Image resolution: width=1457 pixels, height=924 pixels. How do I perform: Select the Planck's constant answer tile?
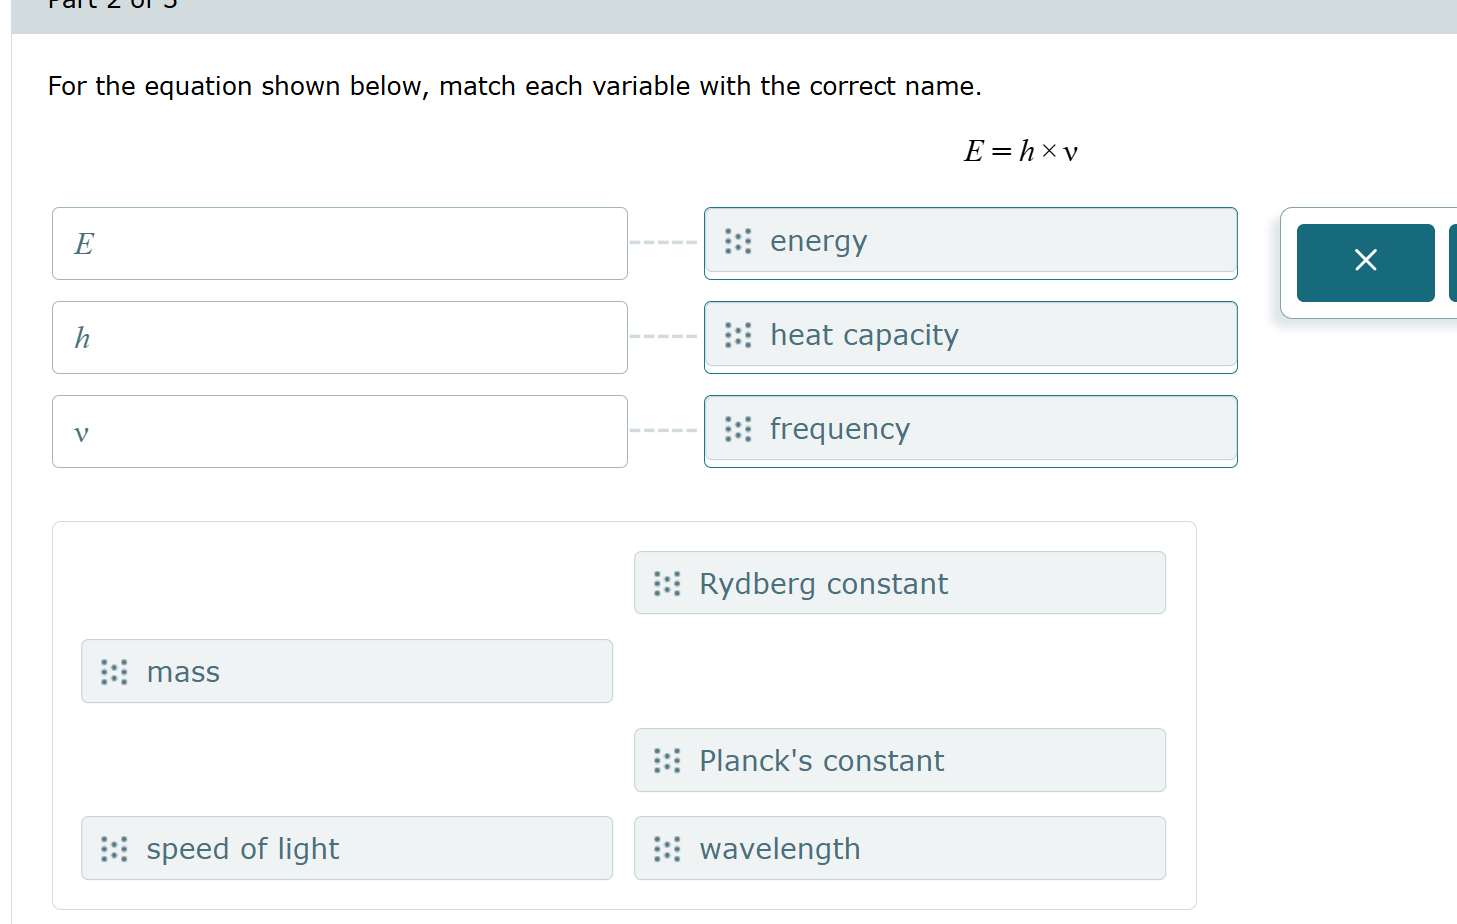click(x=899, y=760)
